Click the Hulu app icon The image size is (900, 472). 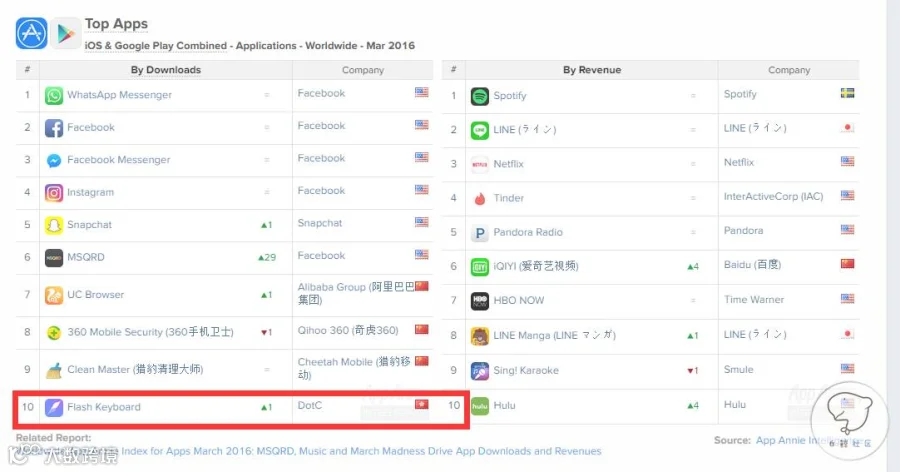(x=480, y=406)
